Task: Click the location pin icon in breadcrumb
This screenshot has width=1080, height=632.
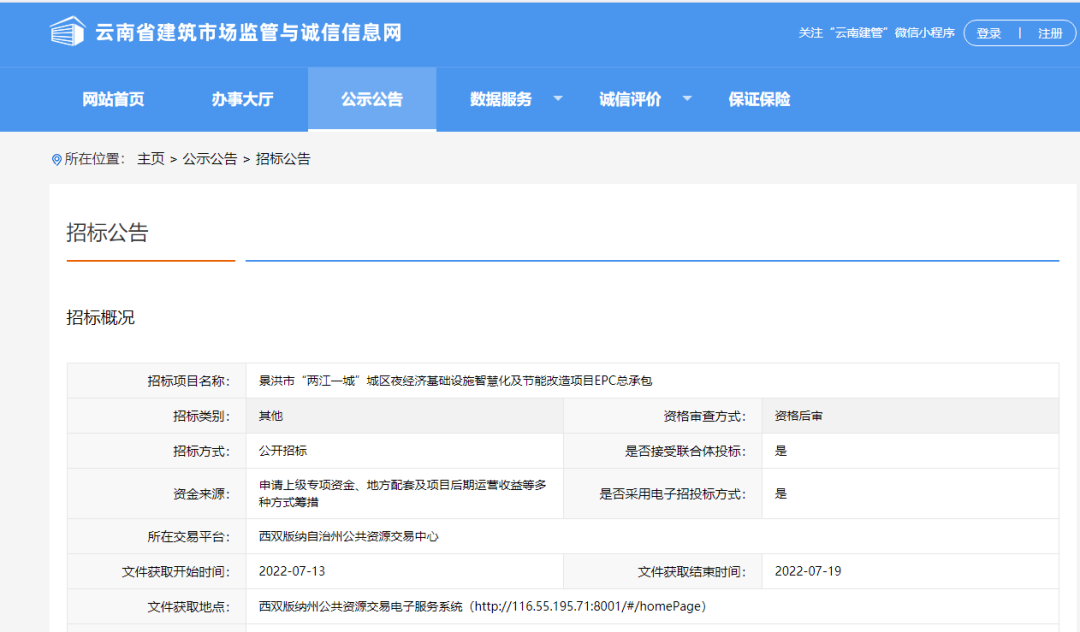Action: tap(56, 160)
